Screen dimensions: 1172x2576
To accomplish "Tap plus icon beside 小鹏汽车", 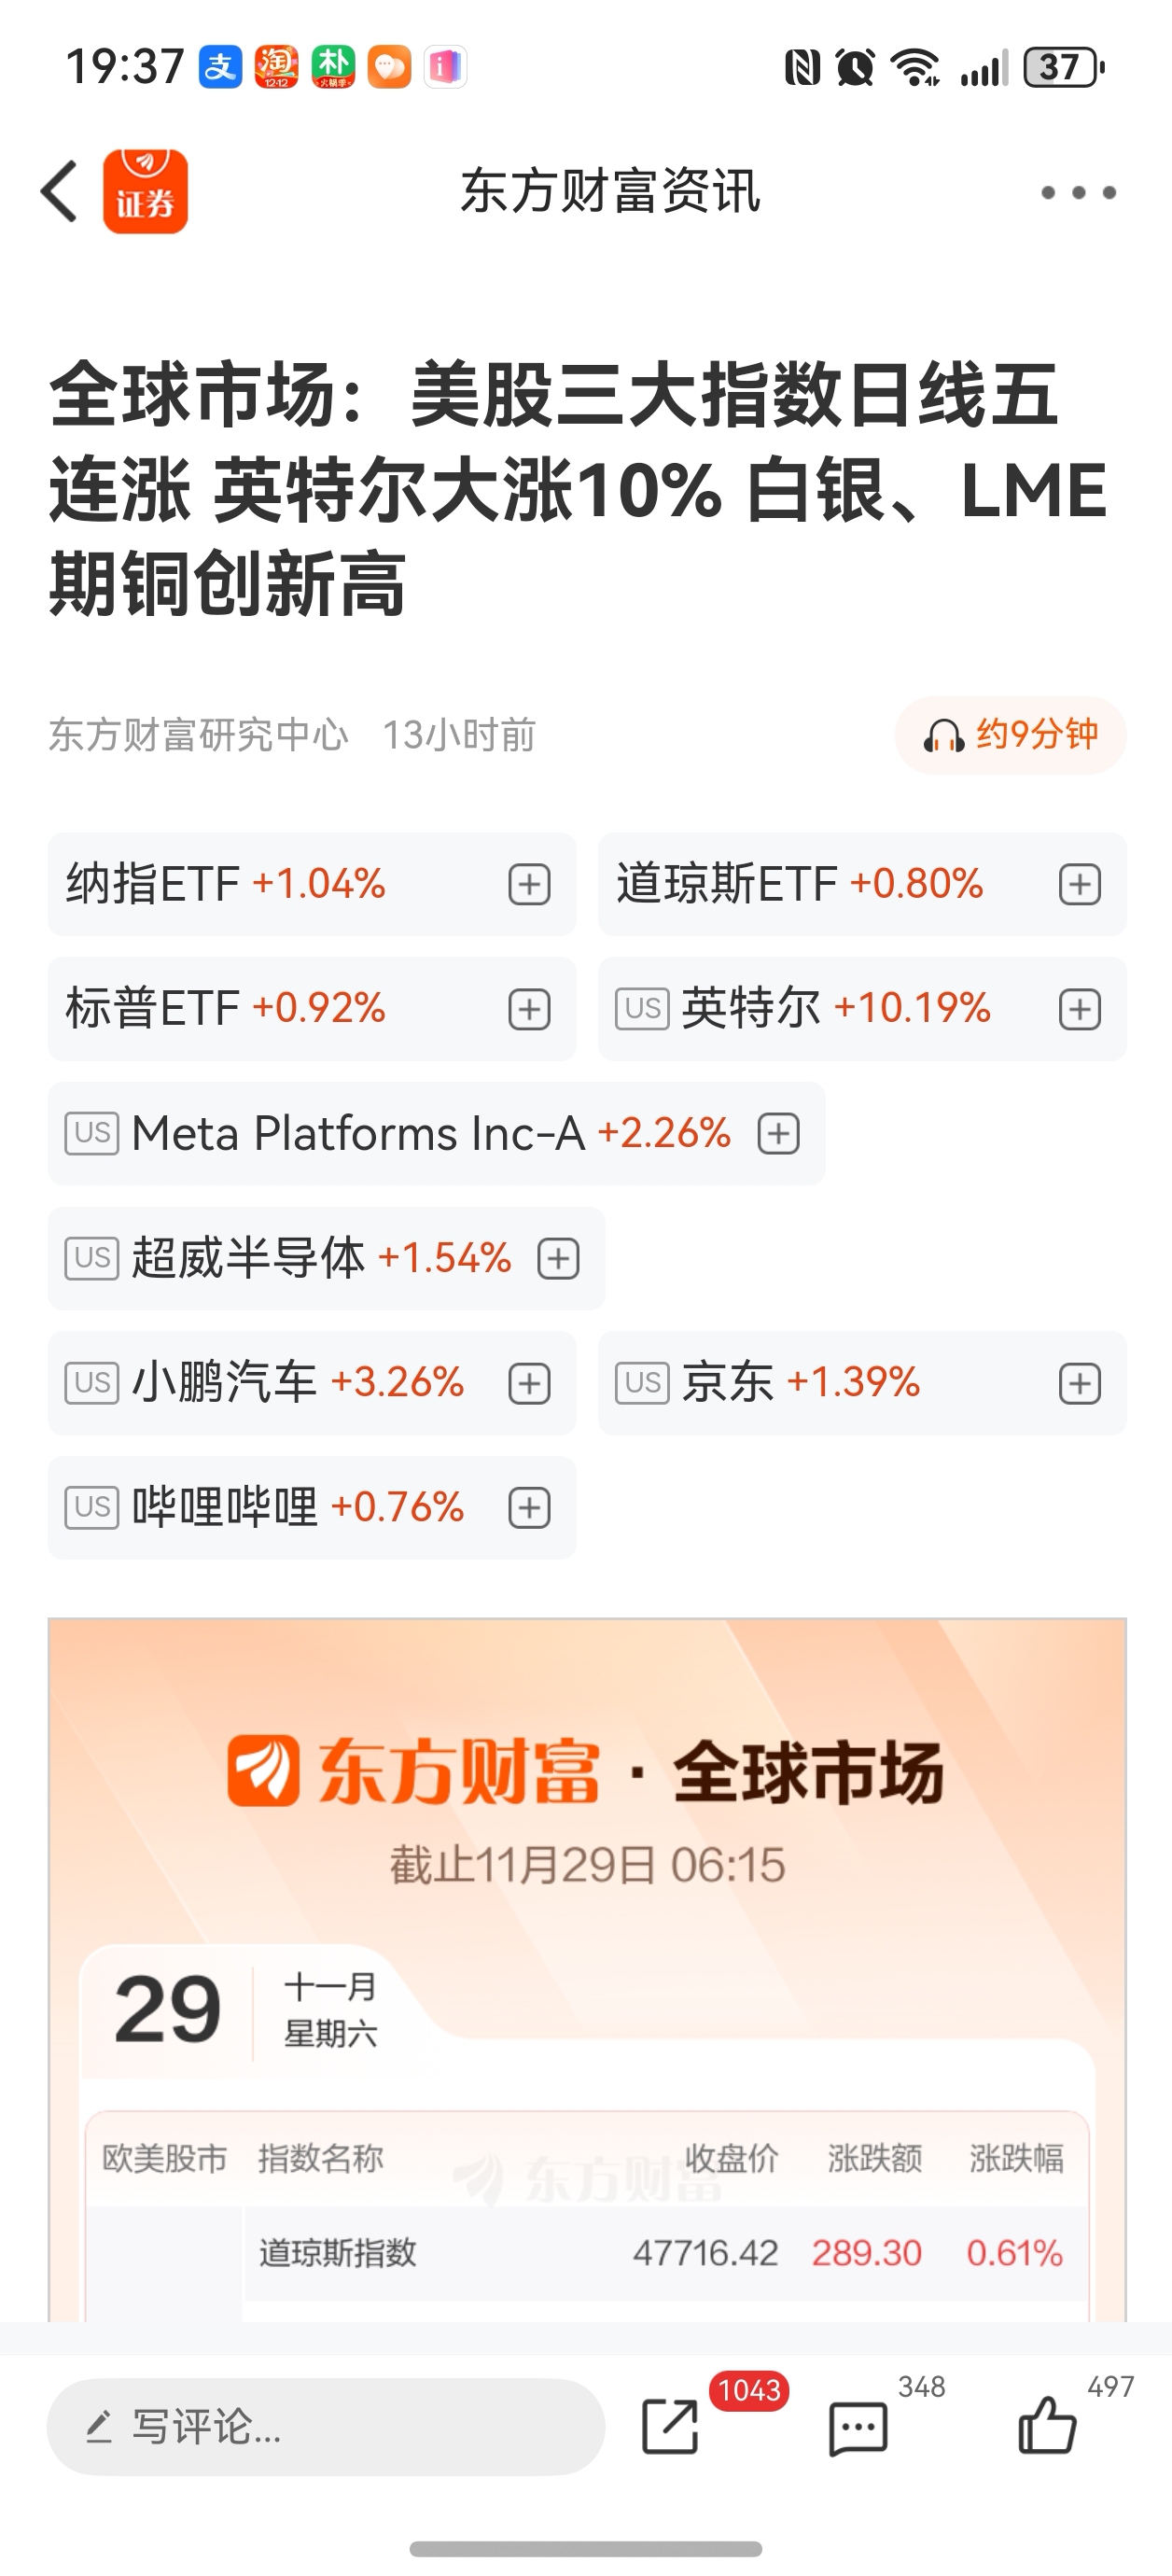I will 529,1384.
